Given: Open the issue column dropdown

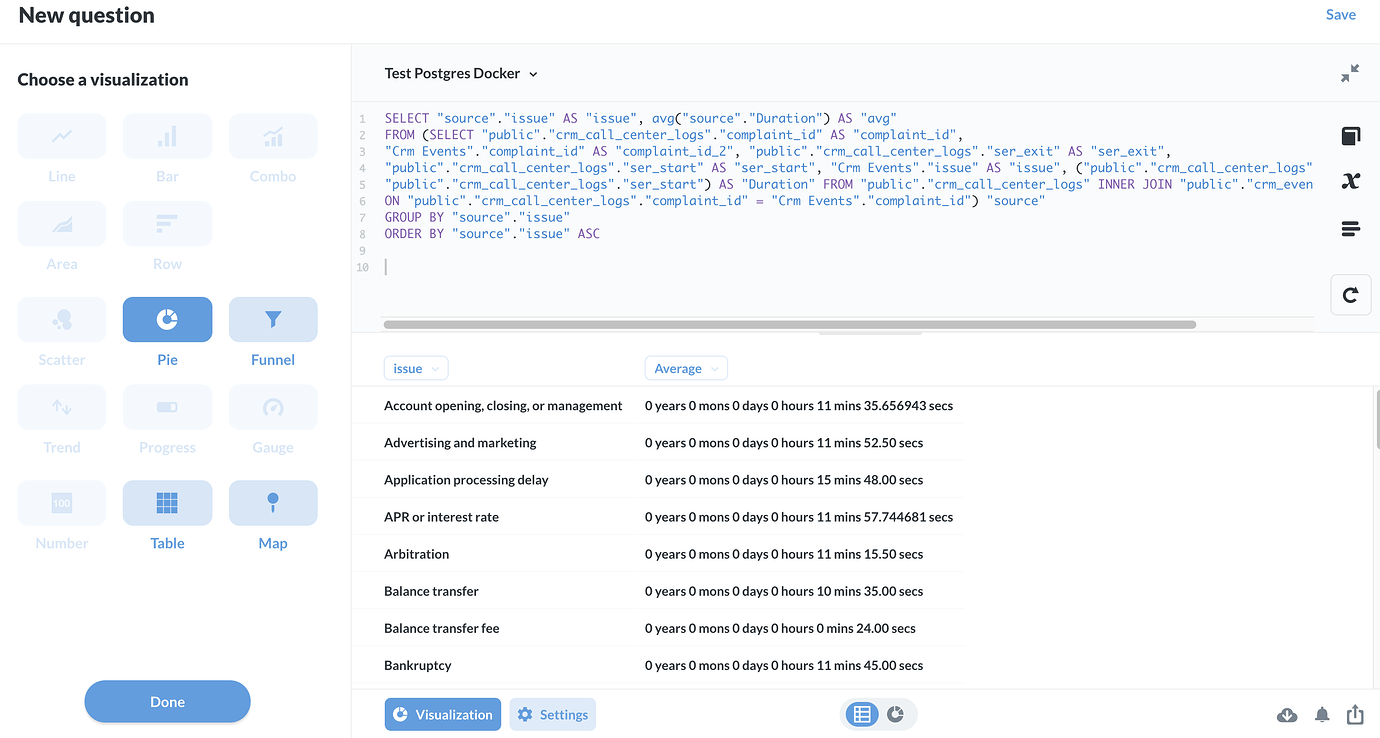Looking at the screenshot, I should tap(415, 367).
